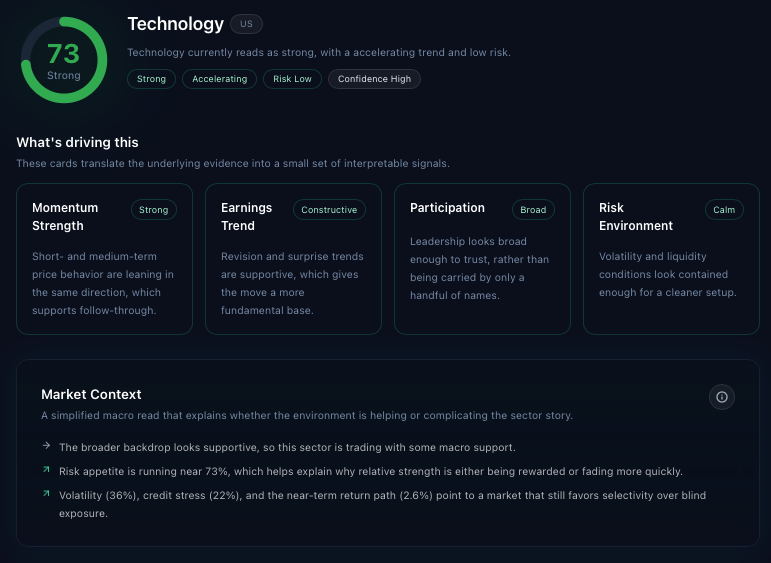
Task: Select the US region badge
Action: pos(246,24)
